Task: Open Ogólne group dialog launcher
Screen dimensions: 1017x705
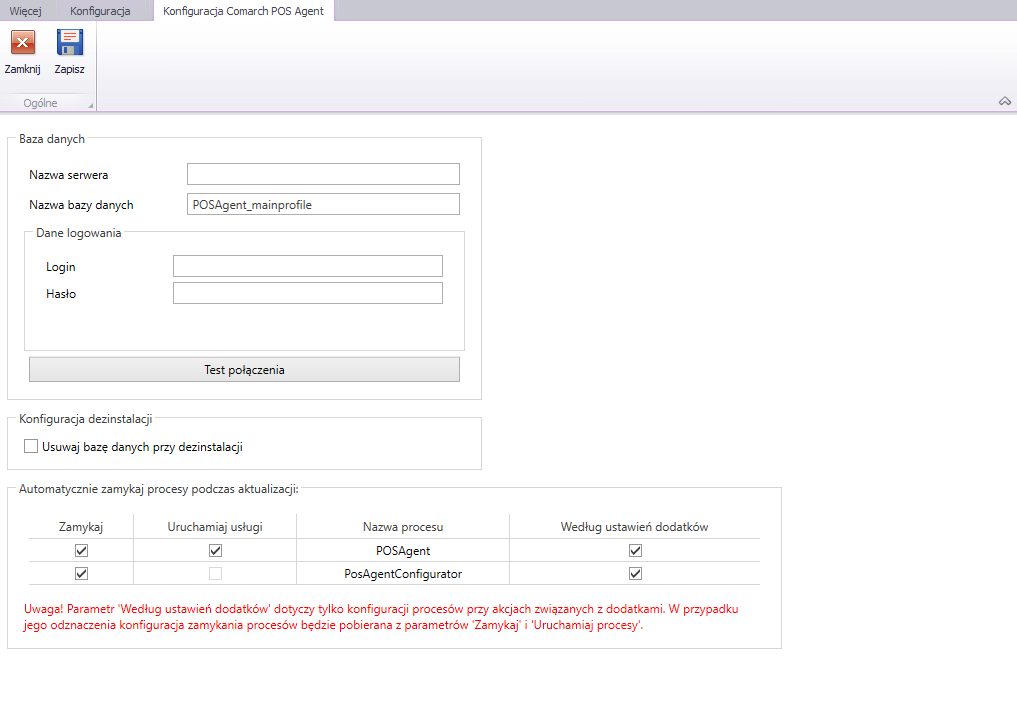Action: click(91, 105)
